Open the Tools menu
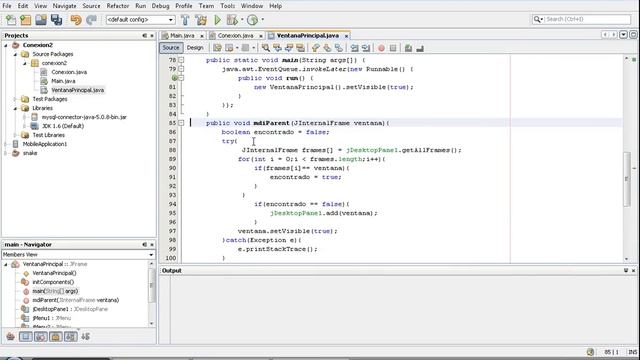The width and height of the screenshot is (640, 360). [x=227, y=6]
